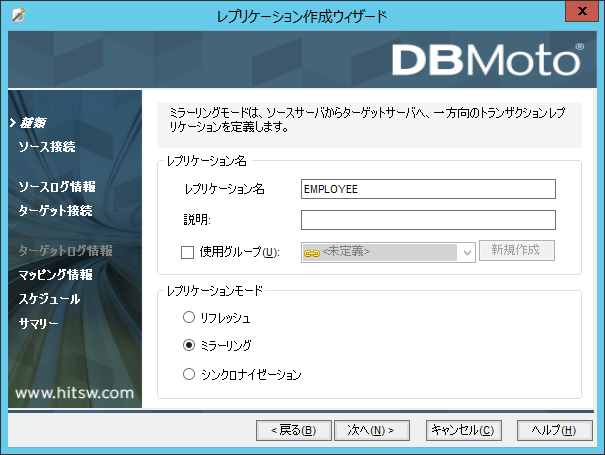This screenshot has width=605, height=455.
Task: Click the ミラーリングモード description text
Action: tap(367, 119)
